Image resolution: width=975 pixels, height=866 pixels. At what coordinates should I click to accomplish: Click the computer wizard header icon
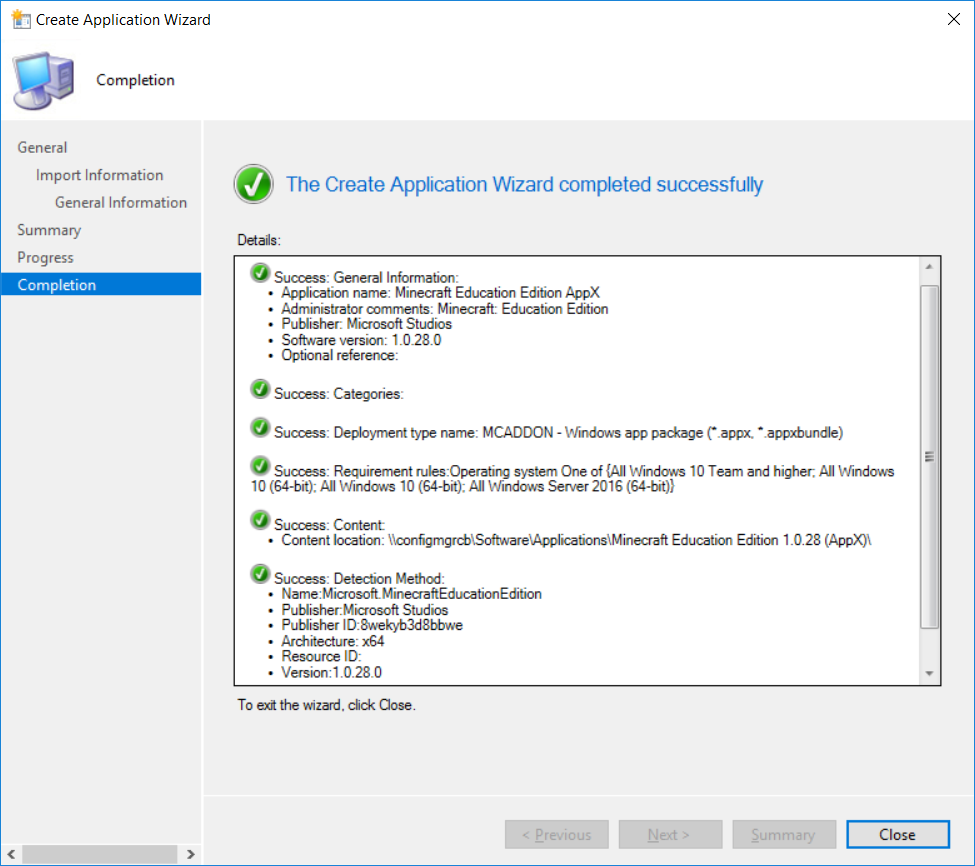(x=44, y=81)
